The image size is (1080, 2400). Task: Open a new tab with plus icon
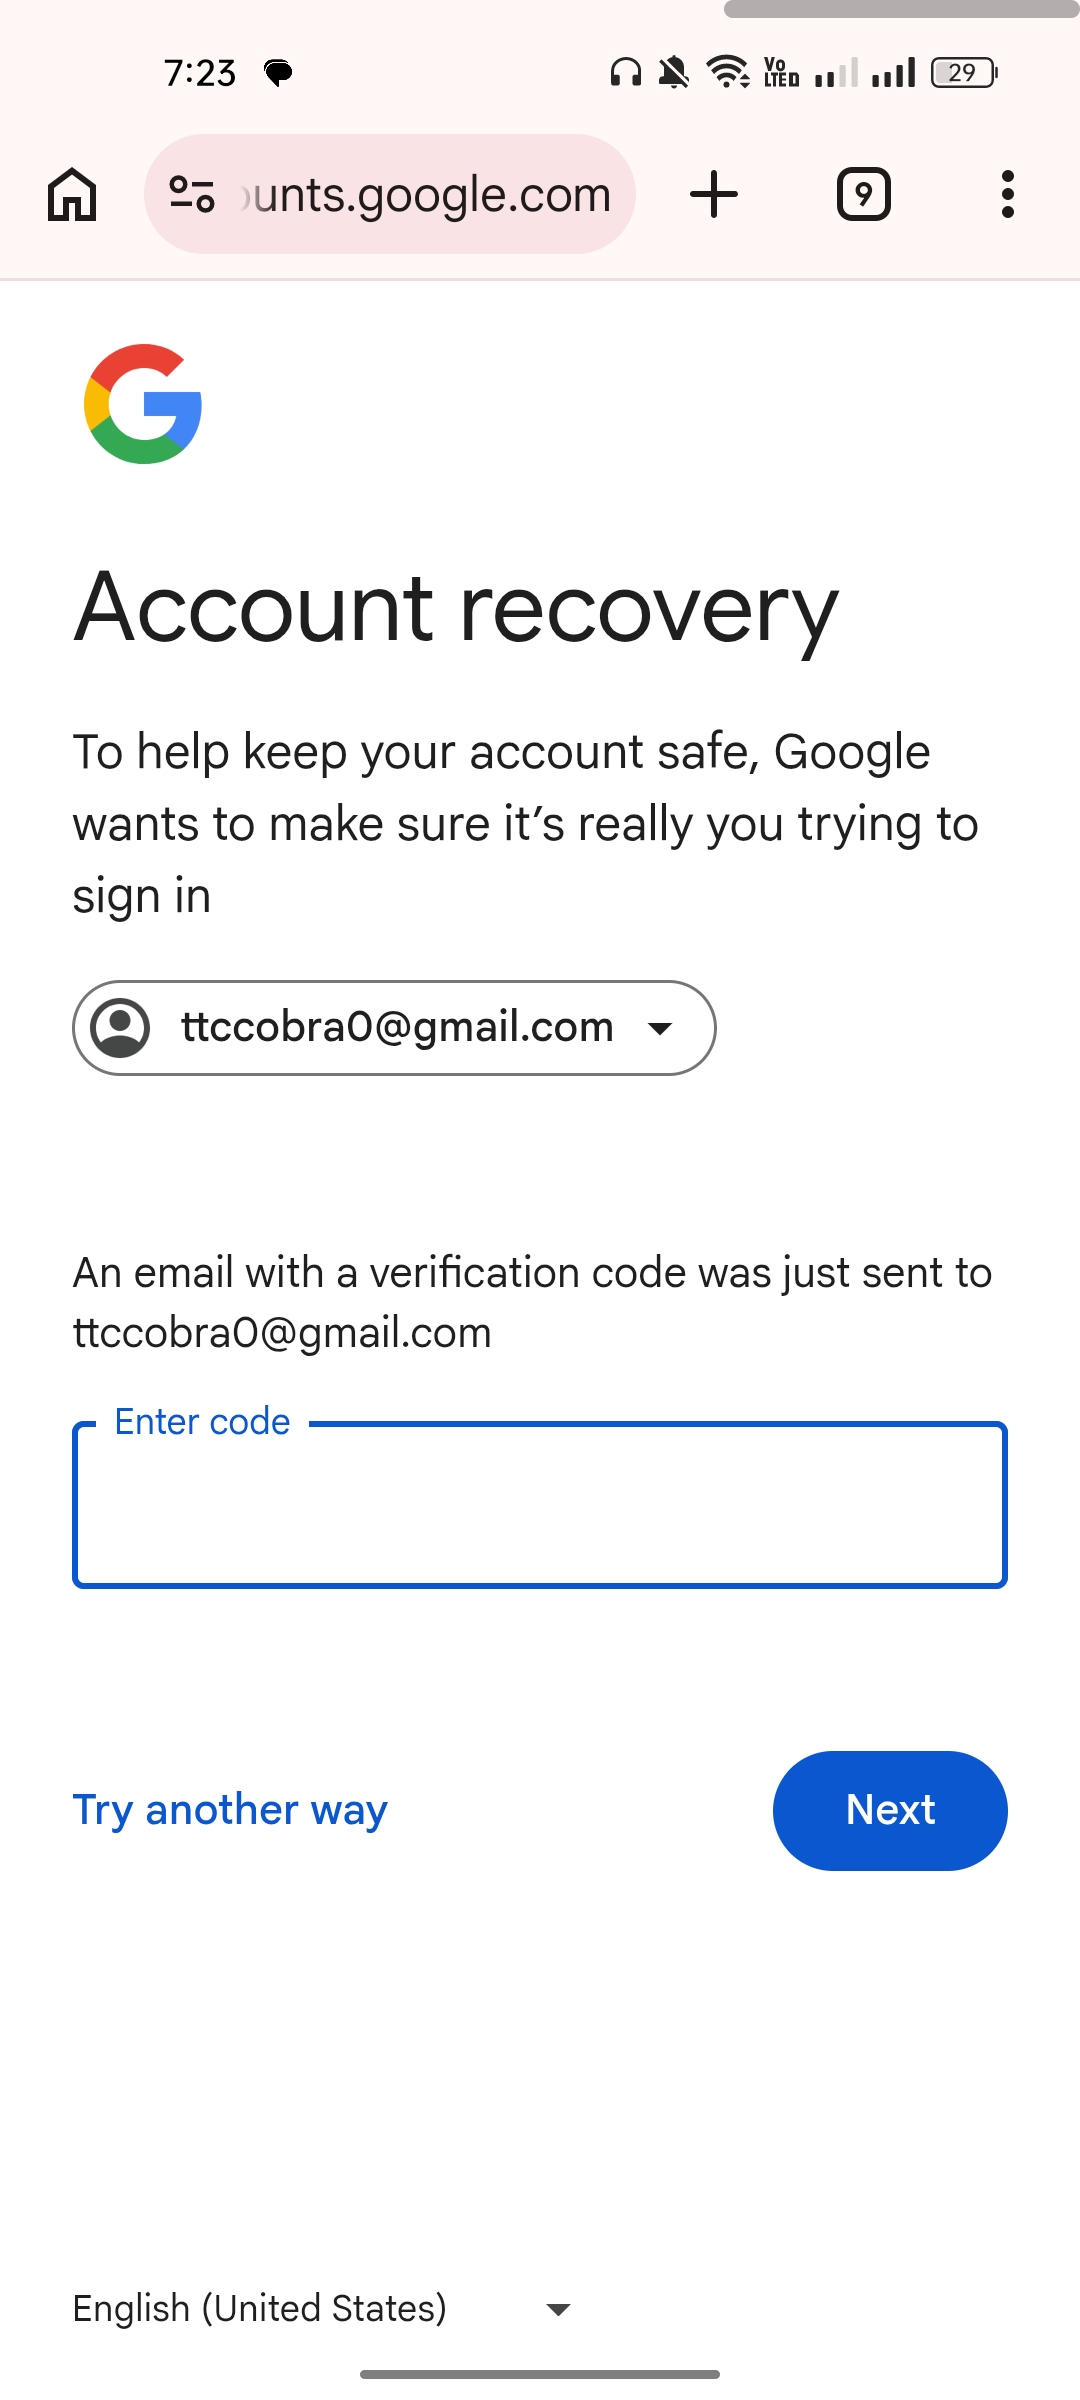[x=714, y=194]
